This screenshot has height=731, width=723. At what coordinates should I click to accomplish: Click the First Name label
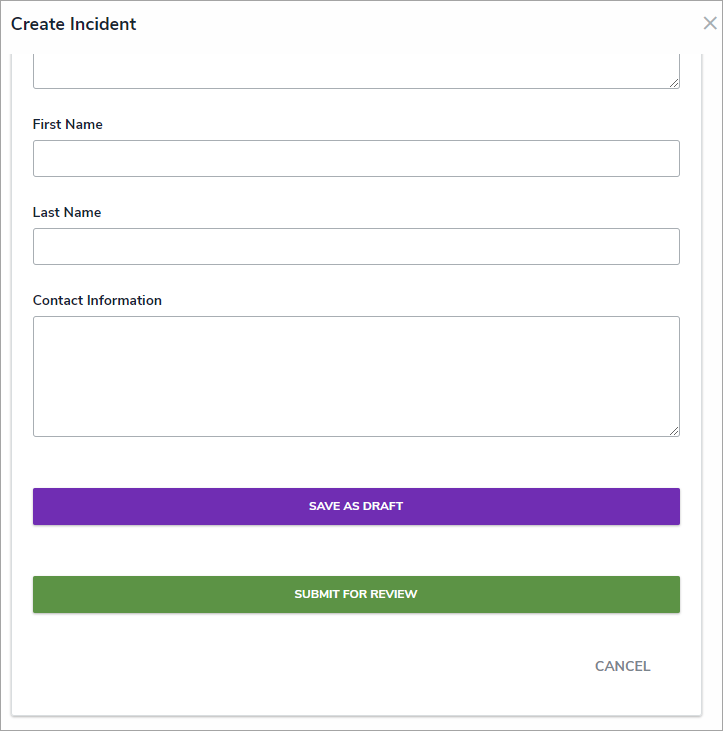point(68,125)
